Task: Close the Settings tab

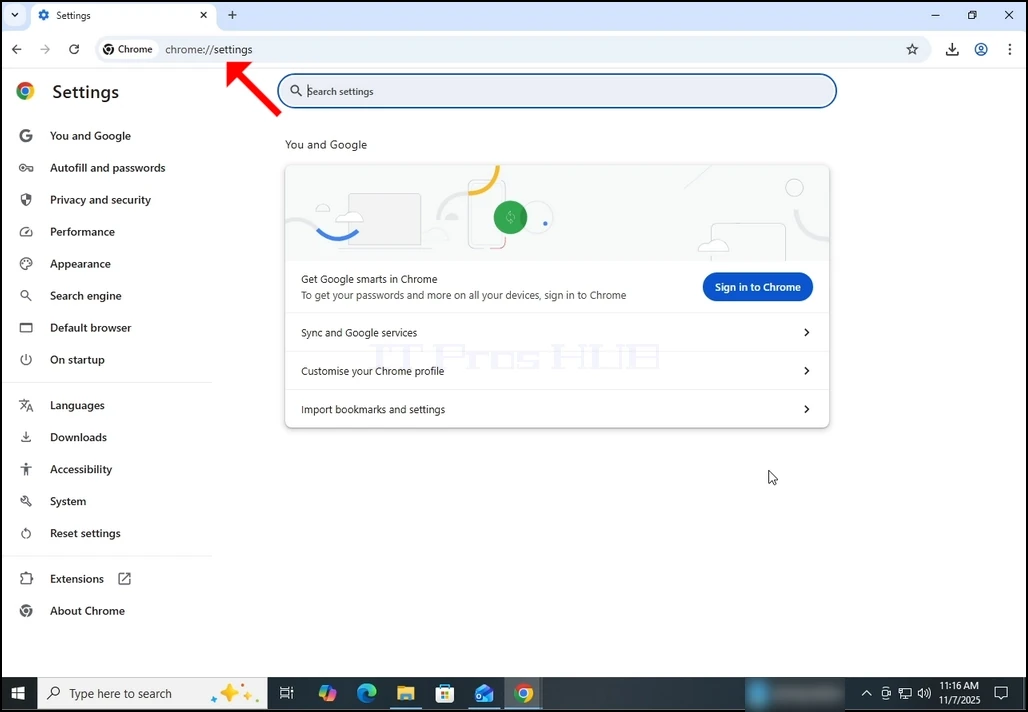Action: click(x=203, y=15)
